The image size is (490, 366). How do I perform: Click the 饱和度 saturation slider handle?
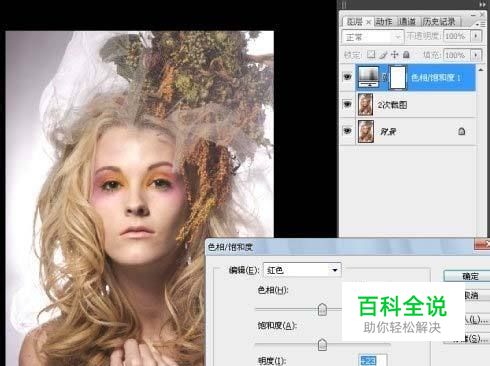[322, 345]
